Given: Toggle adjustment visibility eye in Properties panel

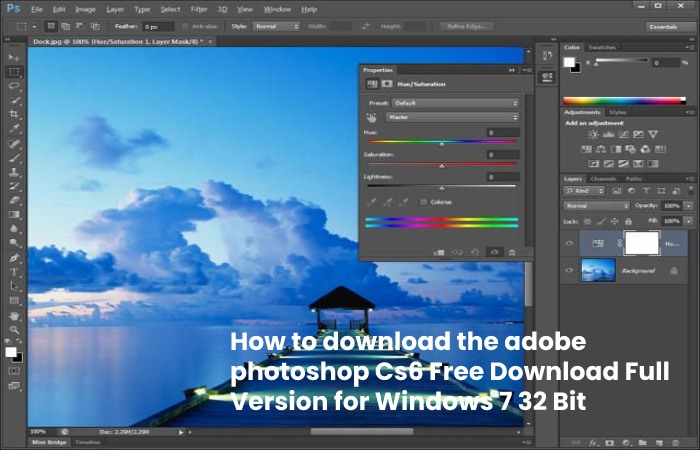Looking at the screenshot, I should click(x=494, y=252).
